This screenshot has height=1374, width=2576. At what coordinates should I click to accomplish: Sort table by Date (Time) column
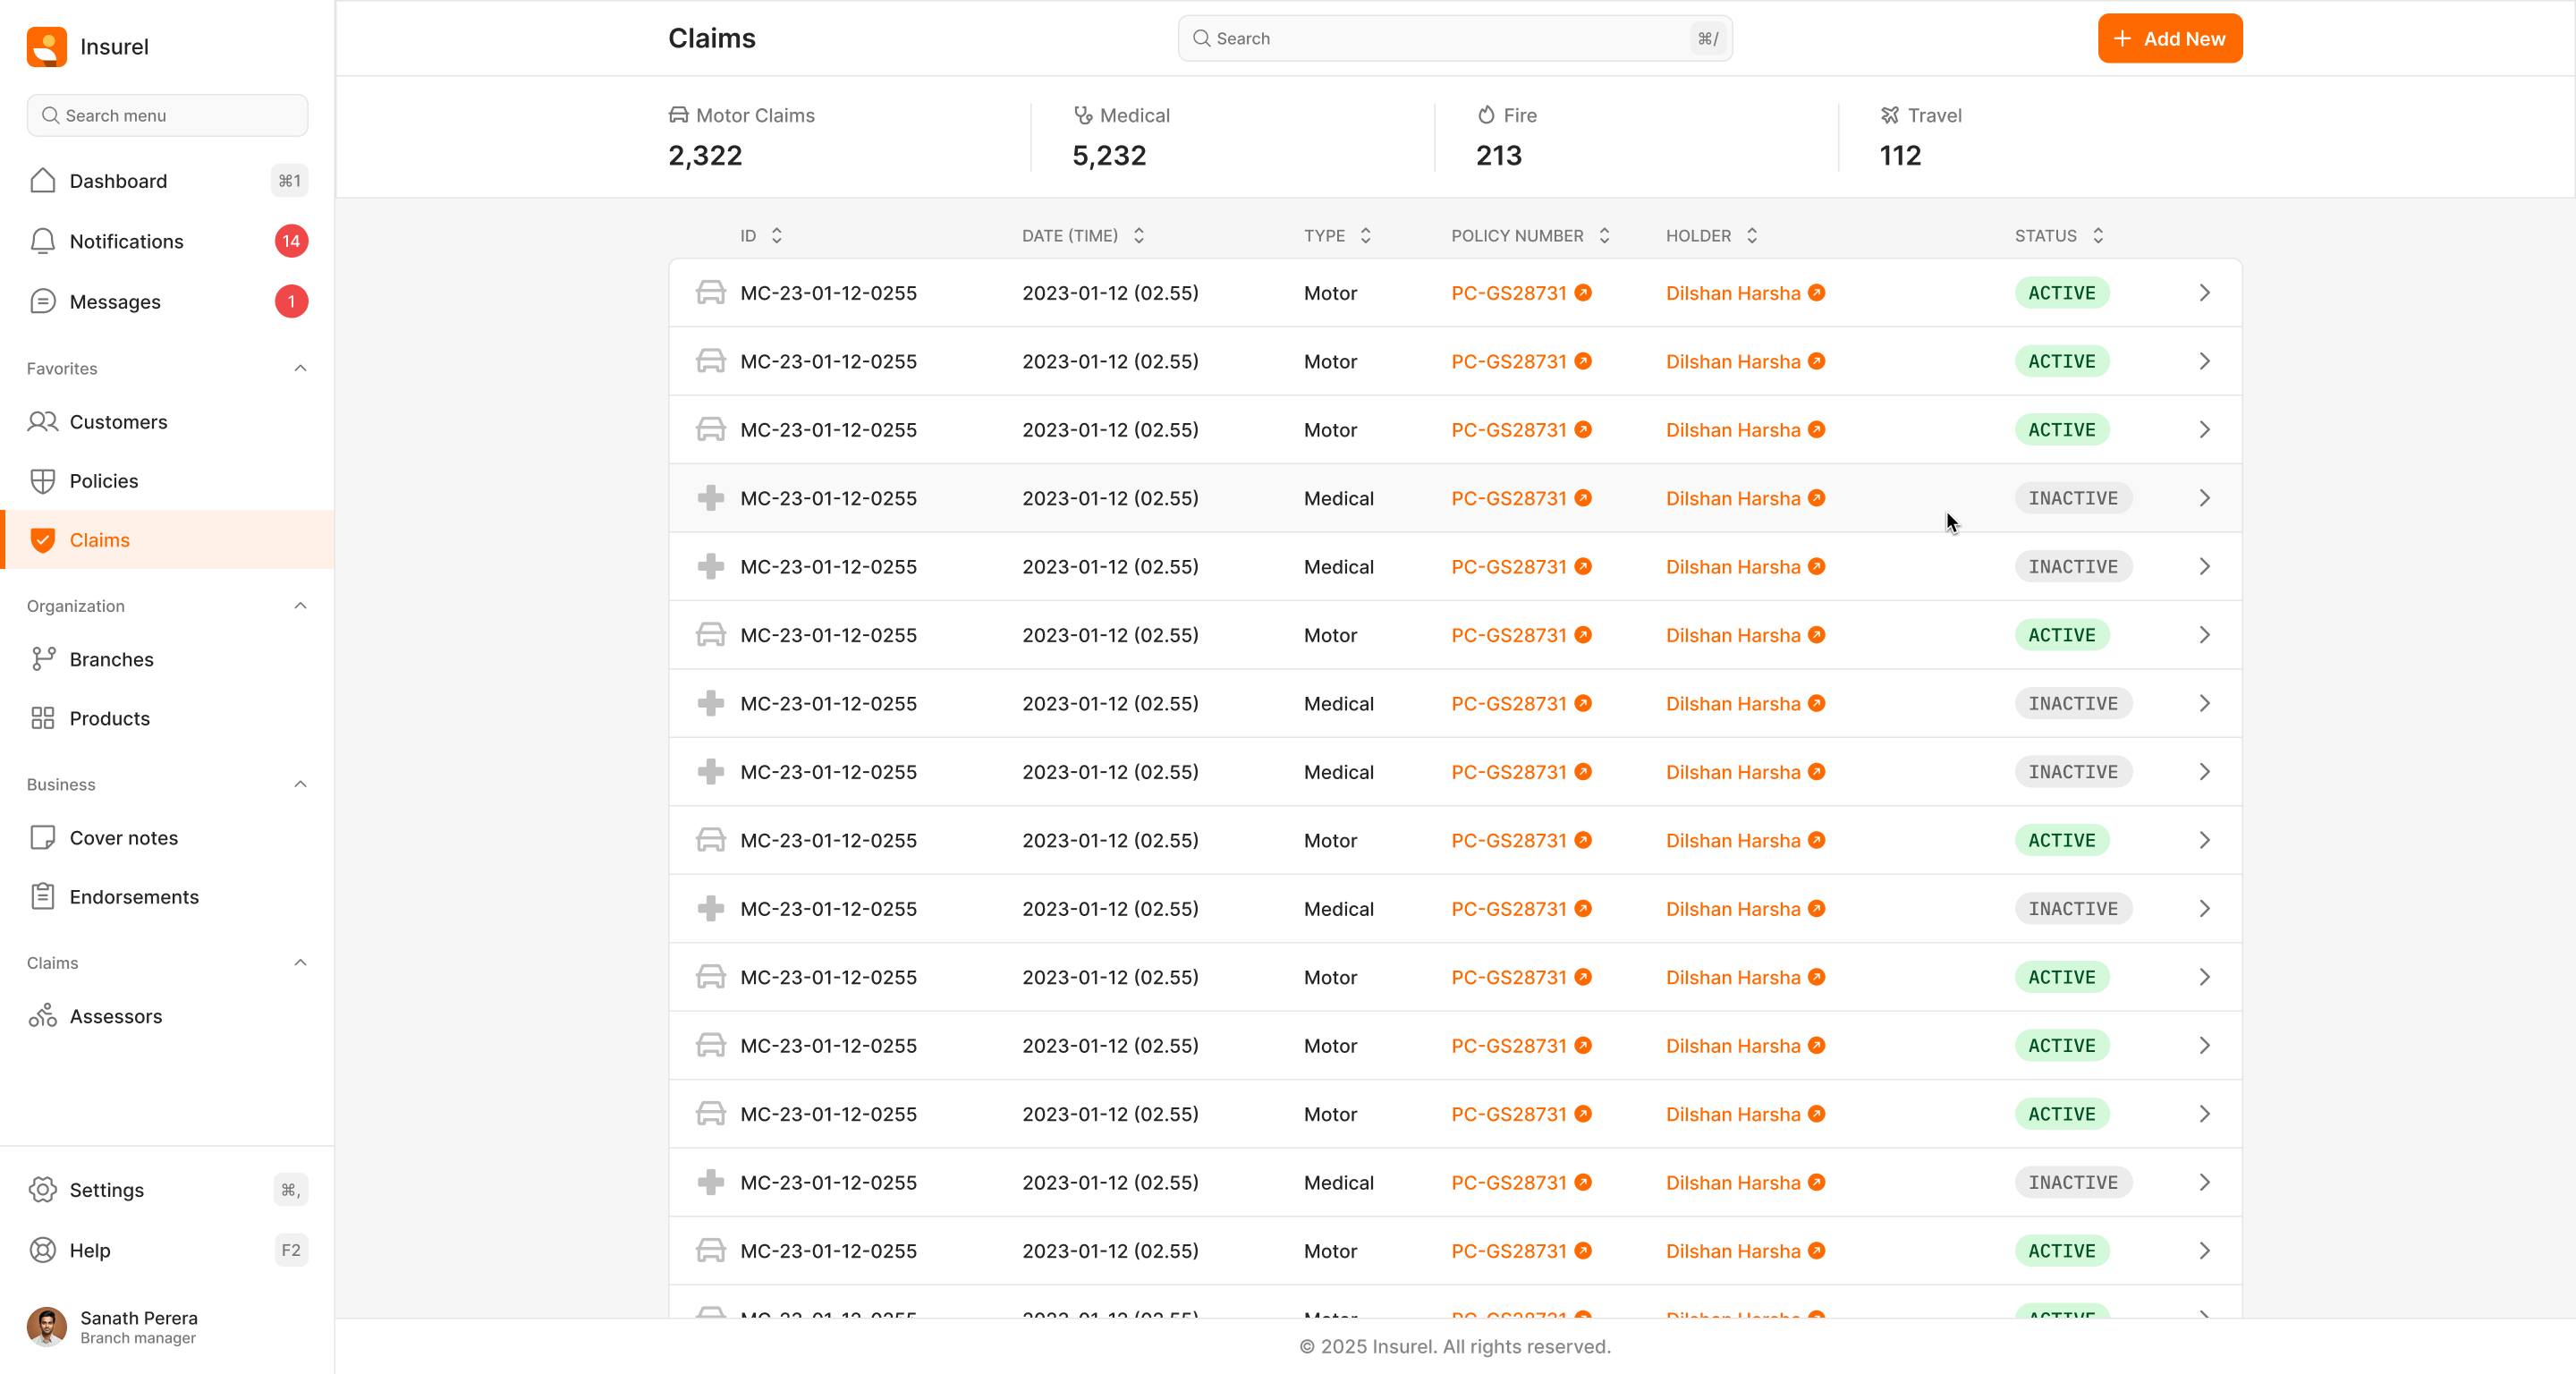coord(1139,236)
